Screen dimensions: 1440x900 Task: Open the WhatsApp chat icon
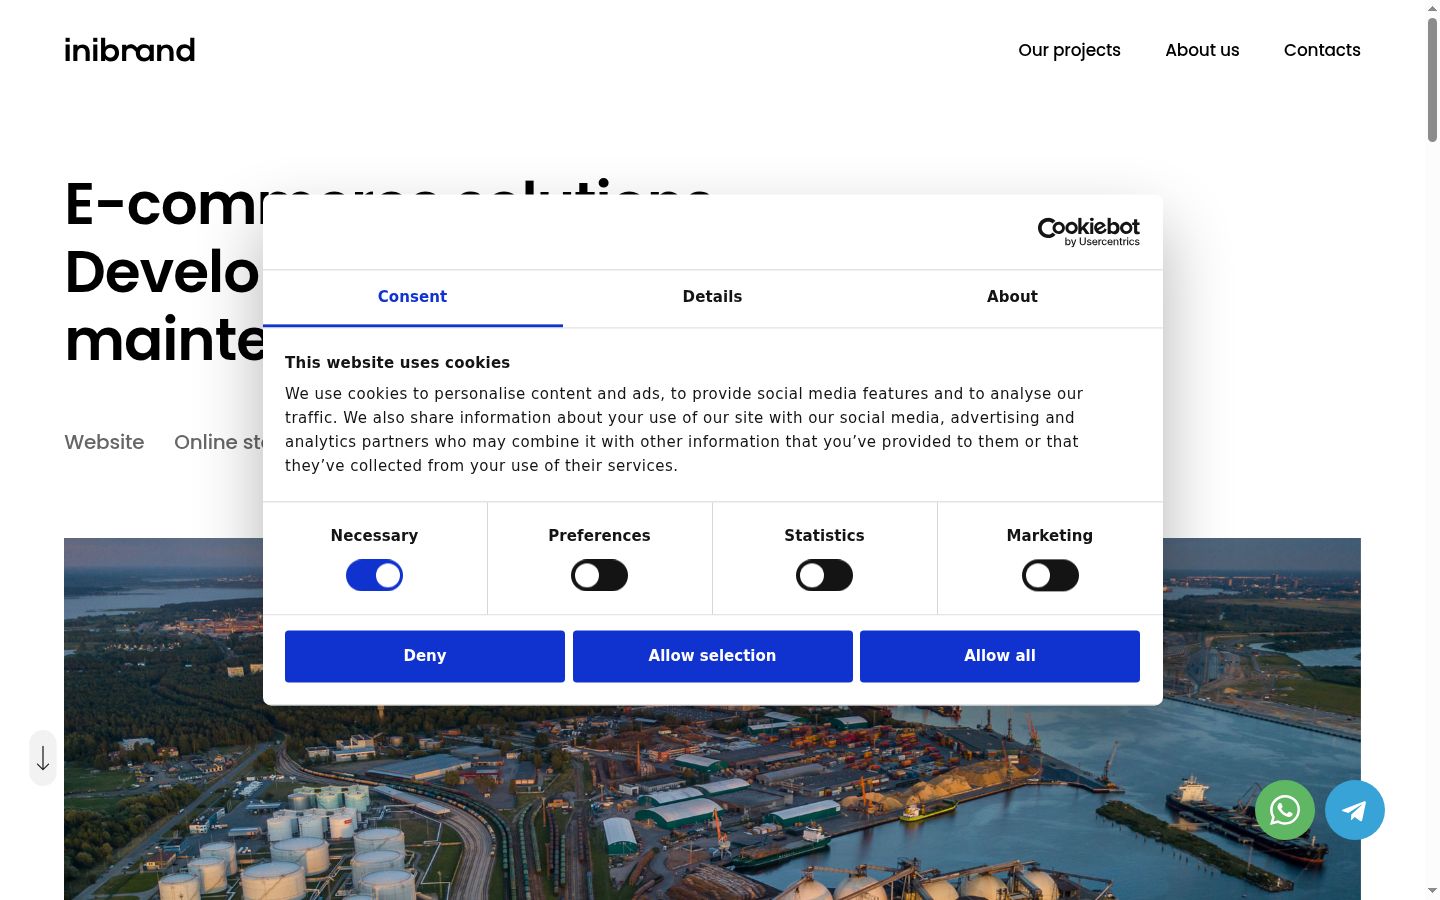point(1285,810)
